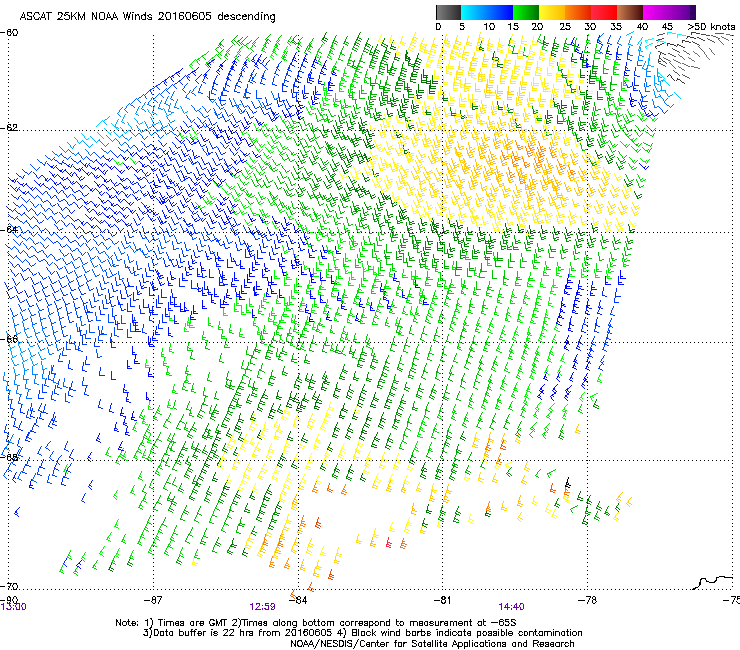Click the '-75' longitude axis label

pos(731,600)
